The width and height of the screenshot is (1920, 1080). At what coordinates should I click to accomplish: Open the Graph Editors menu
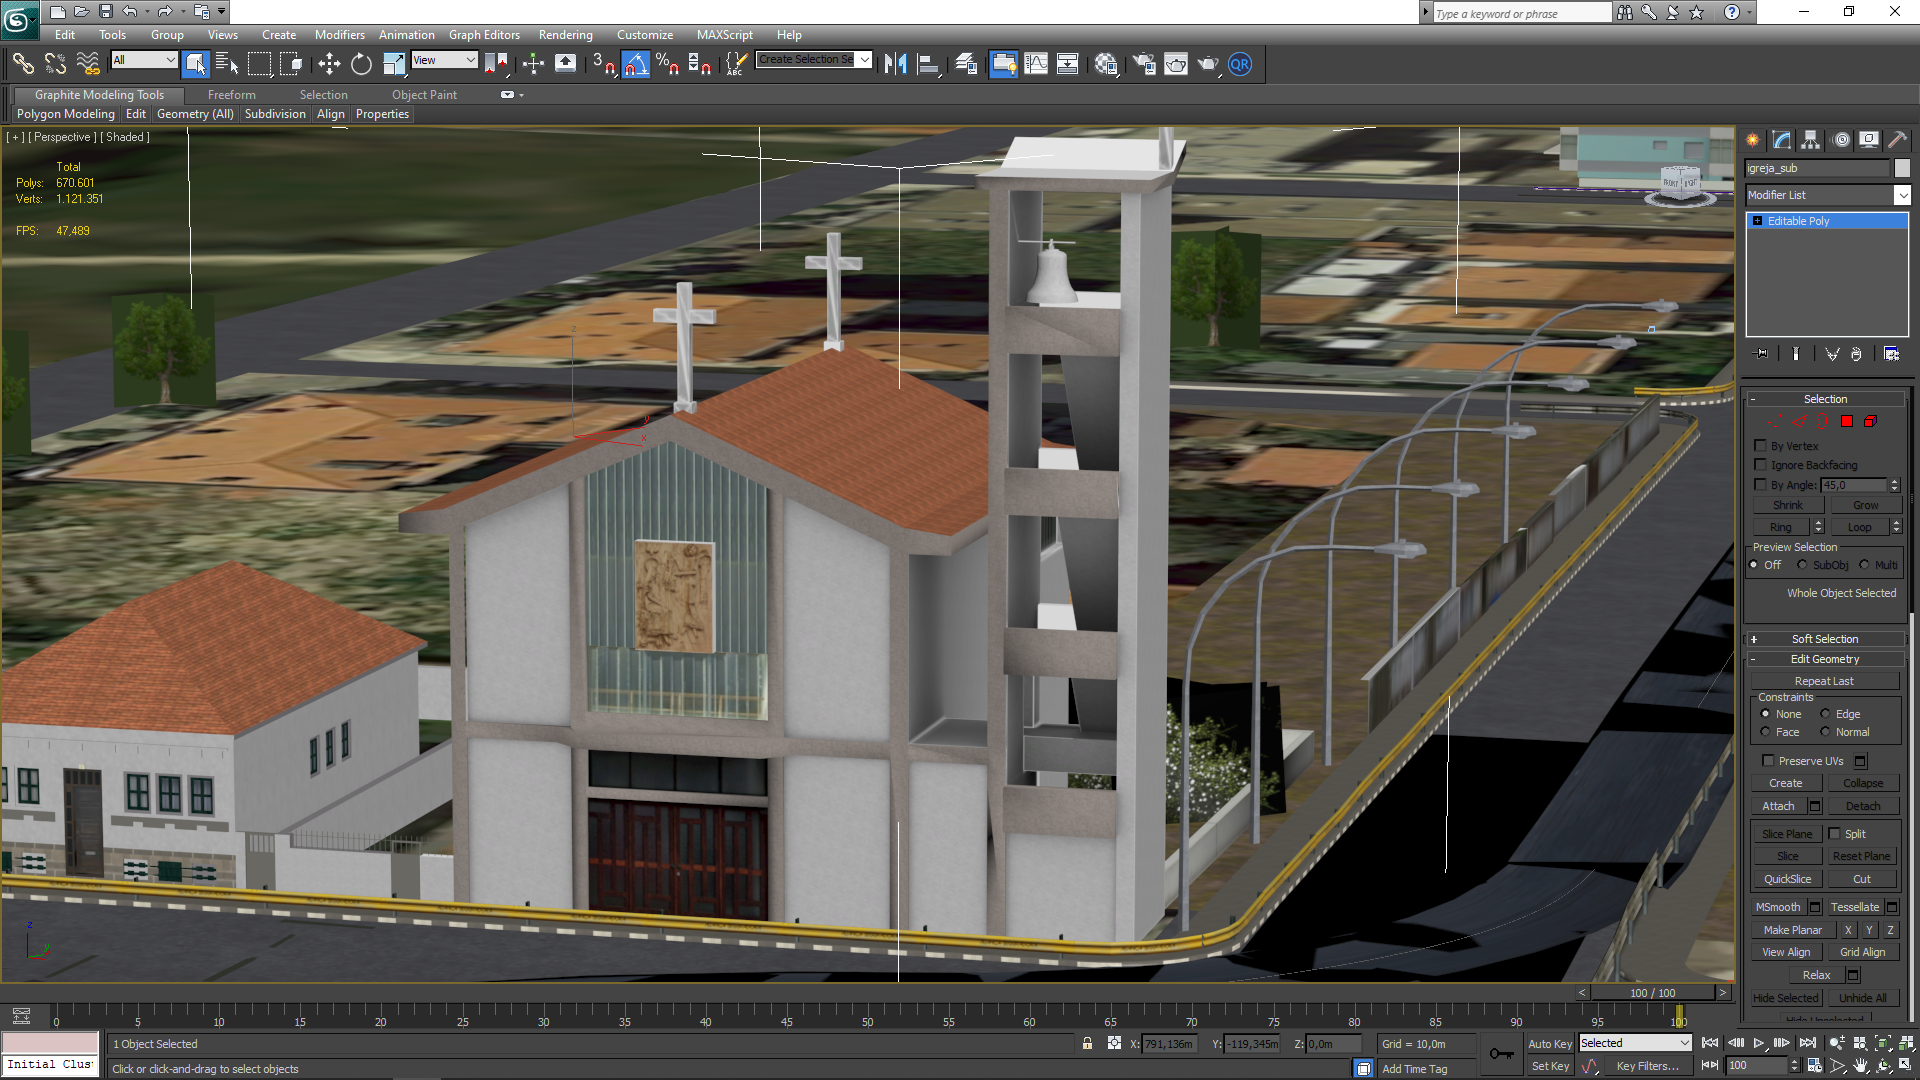(x=484, y=34)
